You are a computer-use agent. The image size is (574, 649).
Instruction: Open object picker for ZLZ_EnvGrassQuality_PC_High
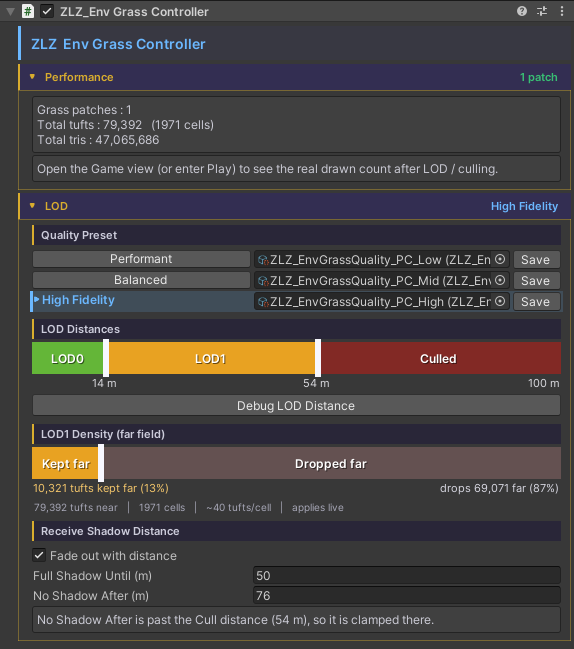(500, 301)
